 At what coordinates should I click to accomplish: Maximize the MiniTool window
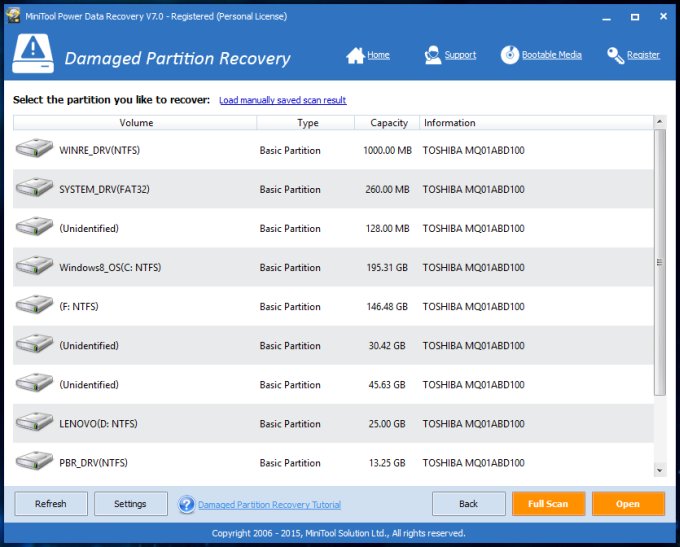tap(635, 17)
